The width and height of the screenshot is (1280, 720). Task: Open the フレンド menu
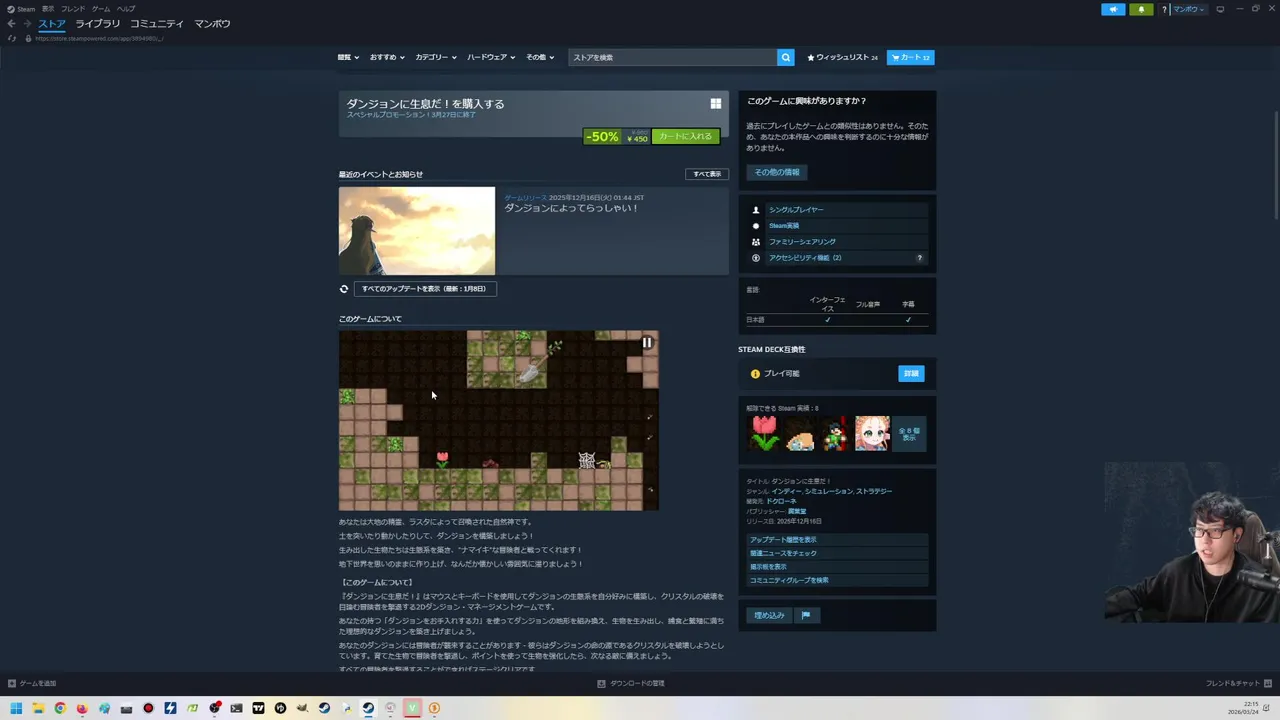[x=73, y=9]
